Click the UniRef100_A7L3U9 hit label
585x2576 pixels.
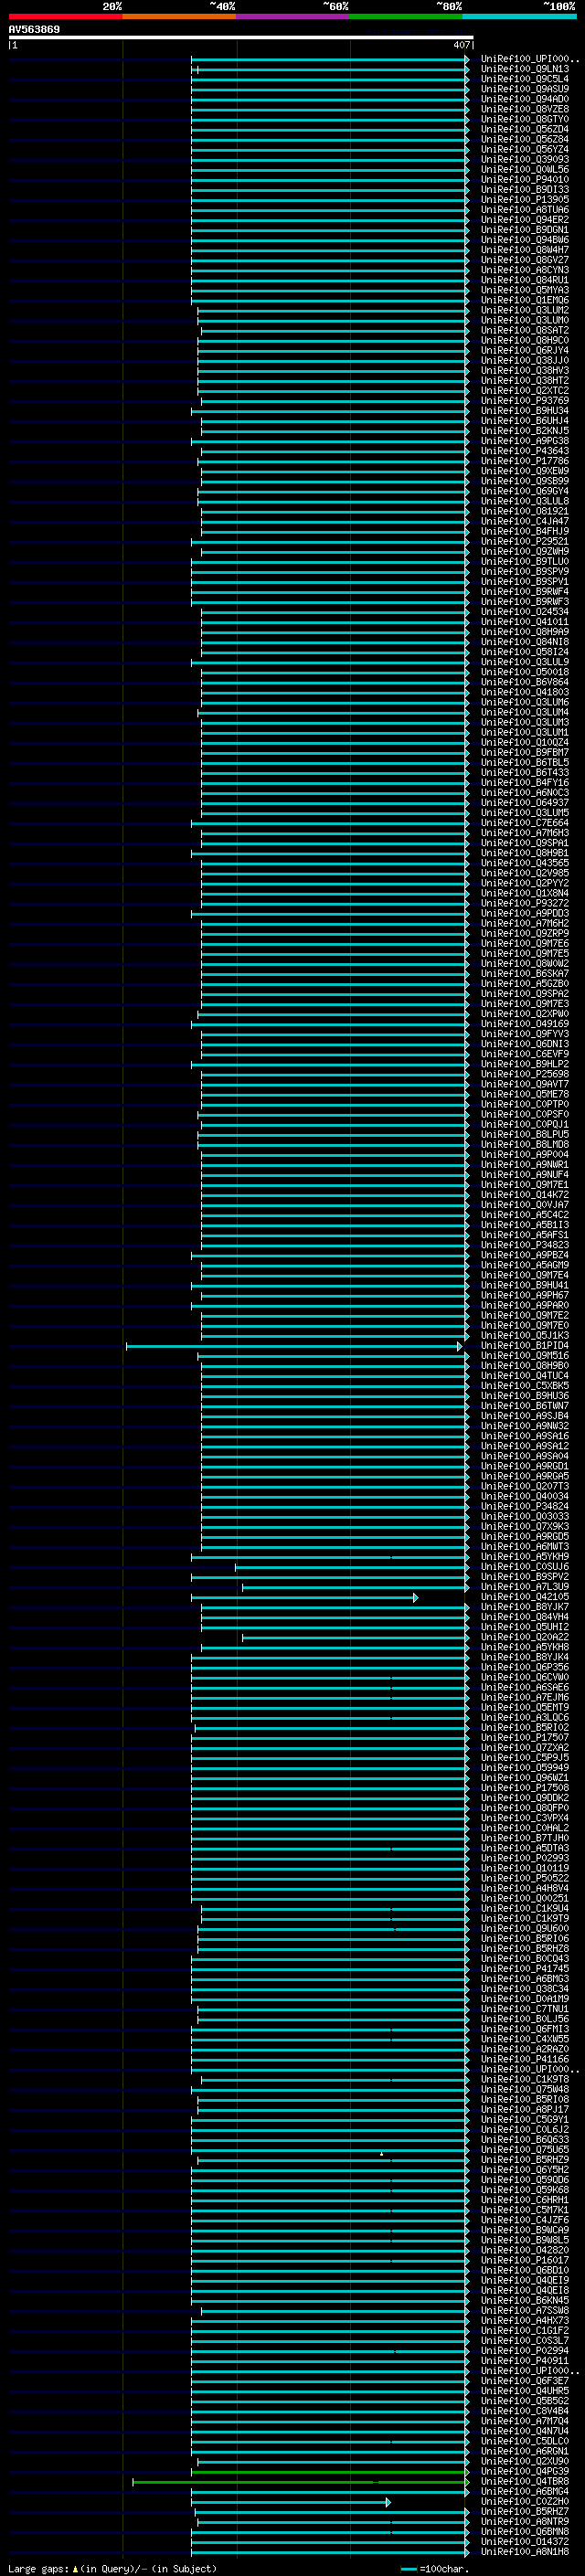525,1587
